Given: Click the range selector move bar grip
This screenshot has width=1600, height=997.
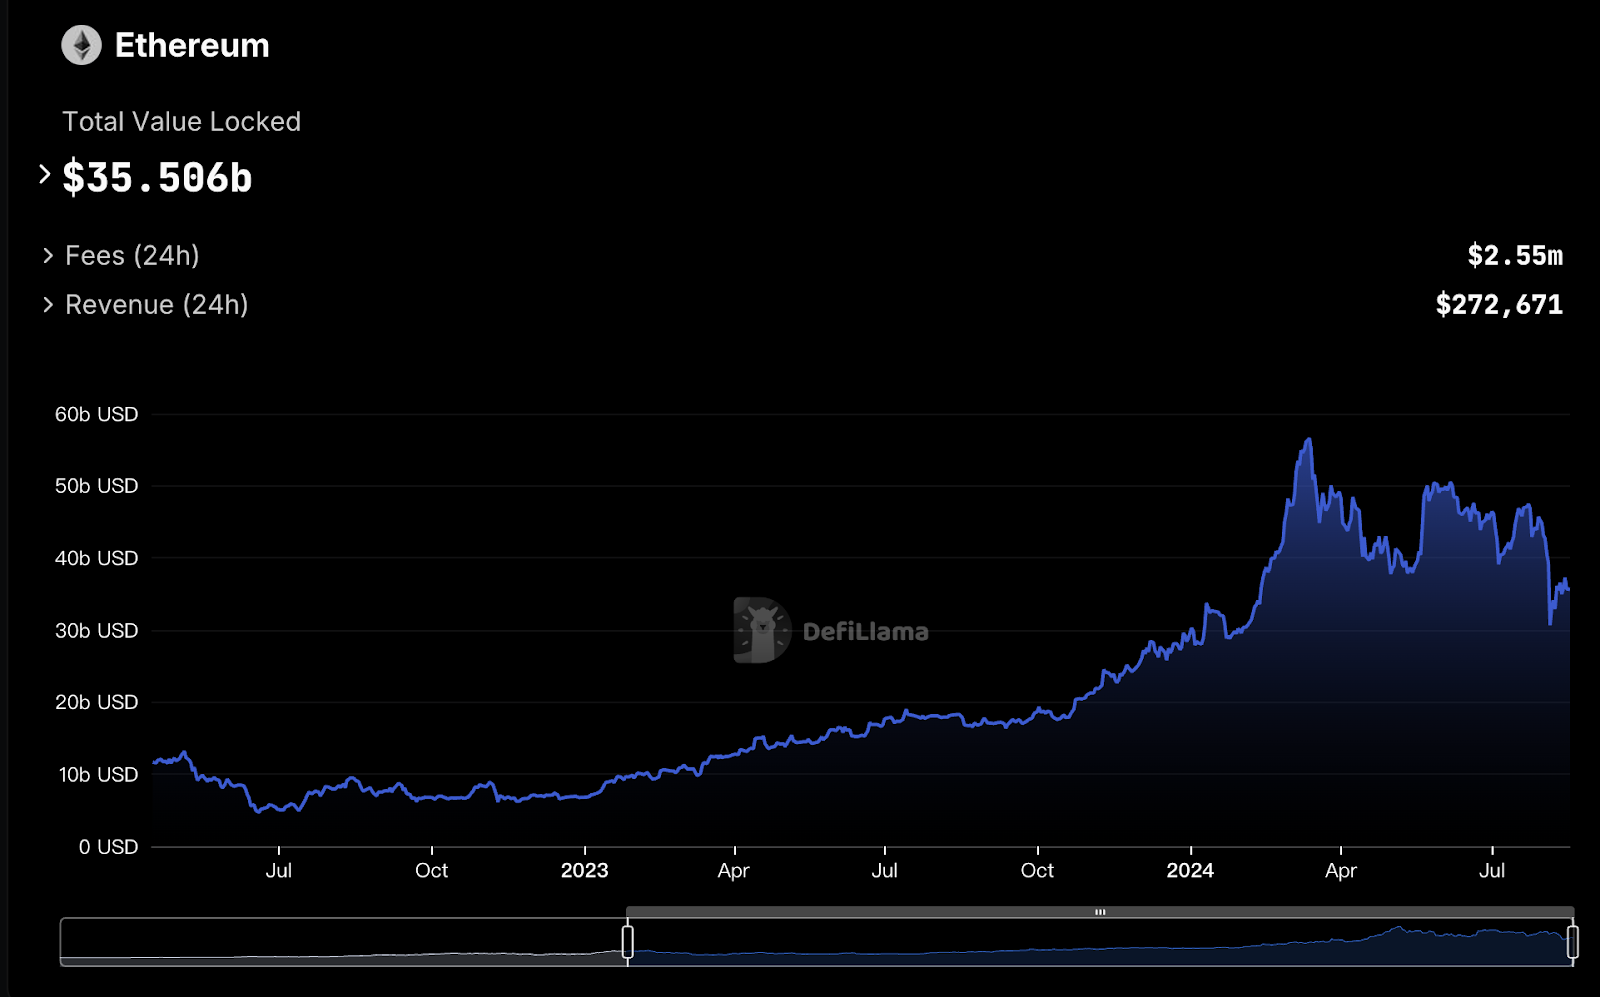Looking at the screenshot, I should click(x=1100, y=912).
